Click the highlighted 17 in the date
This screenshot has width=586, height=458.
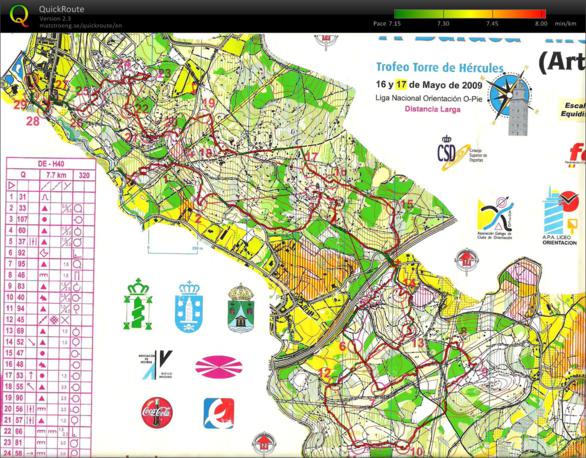click(401, 84)
